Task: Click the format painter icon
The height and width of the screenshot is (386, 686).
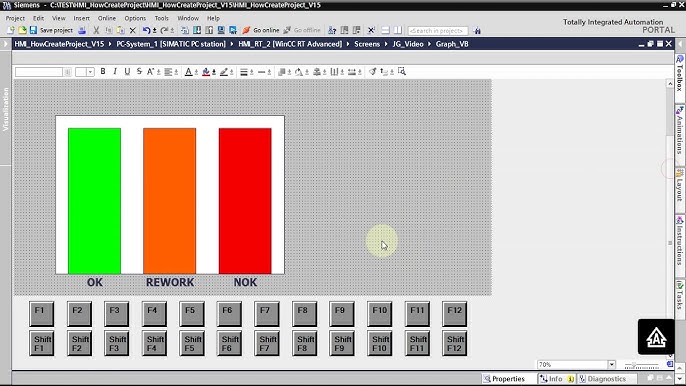Action: click(372, 71)
